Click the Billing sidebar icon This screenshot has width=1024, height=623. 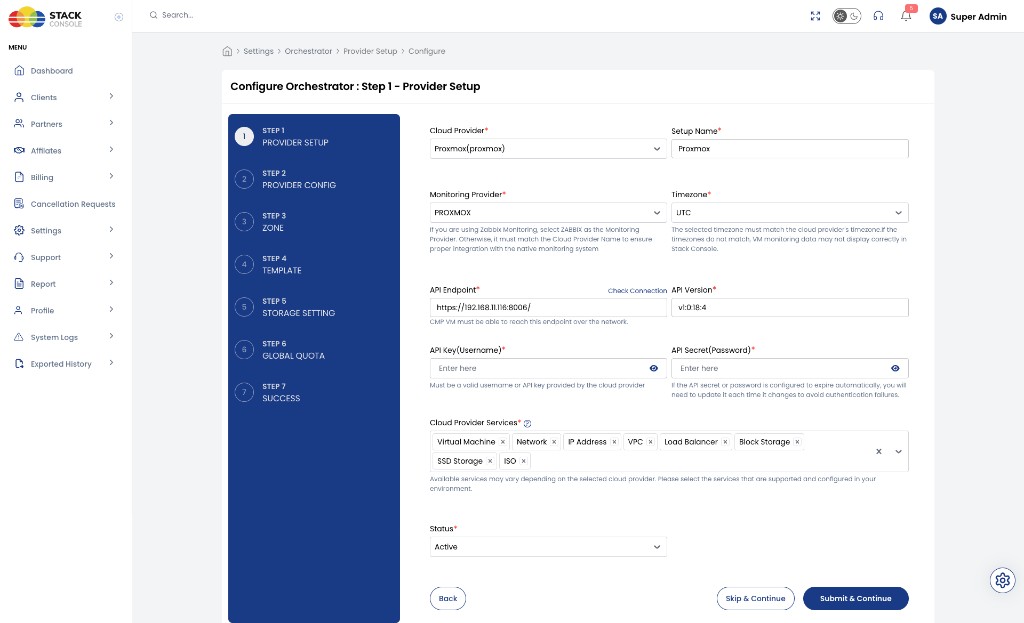point(19,177)
